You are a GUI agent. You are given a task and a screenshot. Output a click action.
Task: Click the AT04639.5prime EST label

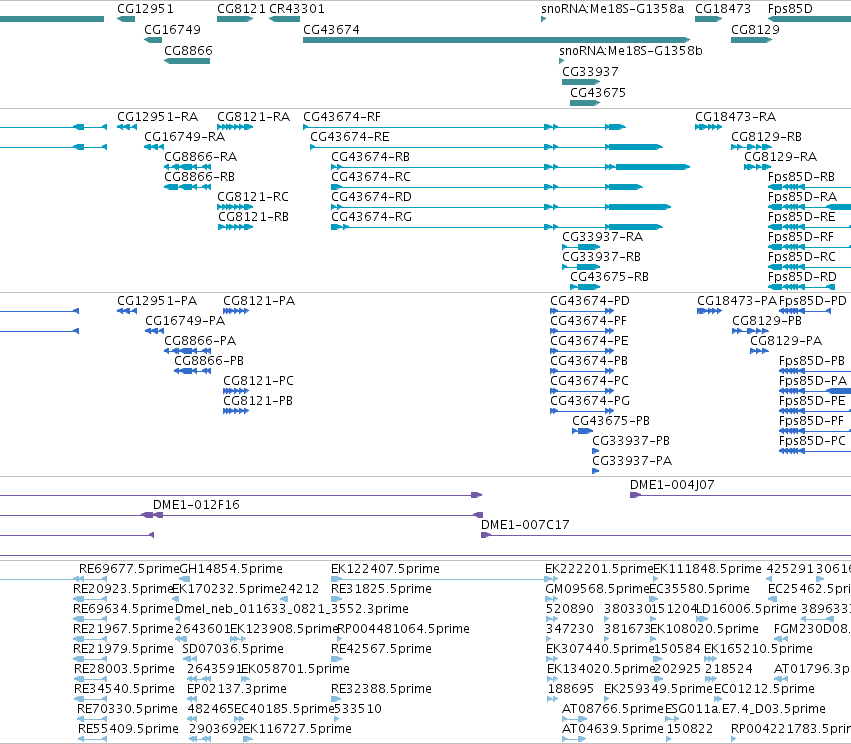click(x=613, y=729)
